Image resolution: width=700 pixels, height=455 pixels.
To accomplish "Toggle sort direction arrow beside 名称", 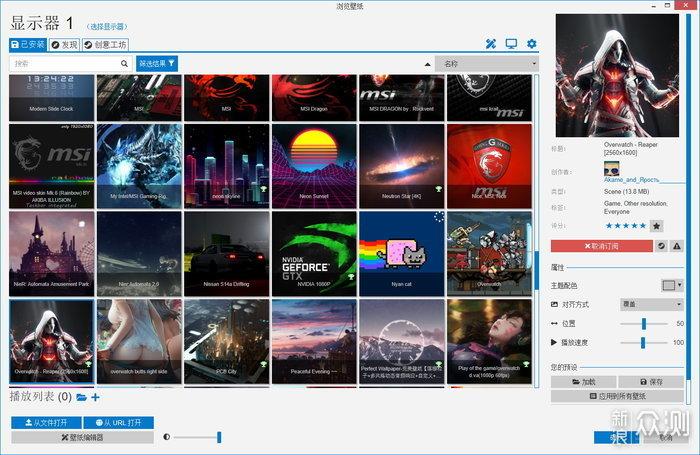I will click(427, 64).
